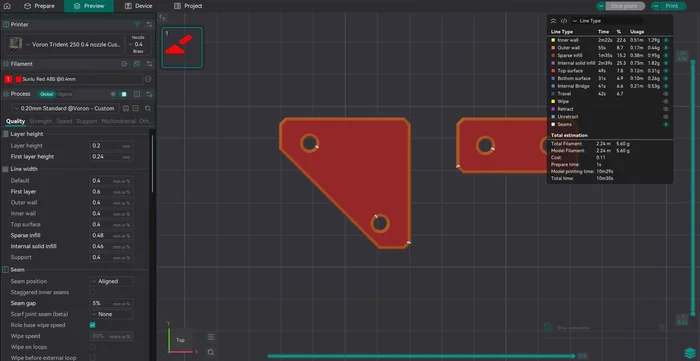Switch to the Prepare tab
Viewport: 700px width, 361px height.
(x=39, y=6)
